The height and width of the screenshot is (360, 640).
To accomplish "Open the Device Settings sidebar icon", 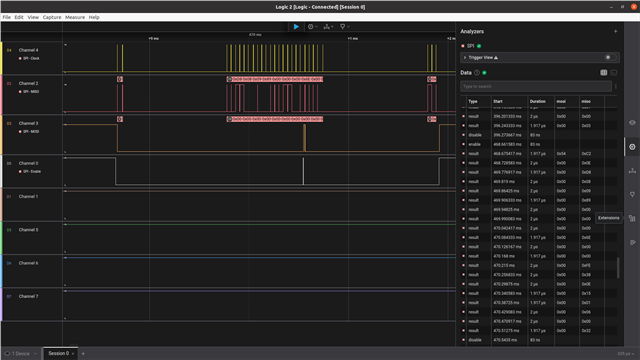I will click(x=632, y=122).
